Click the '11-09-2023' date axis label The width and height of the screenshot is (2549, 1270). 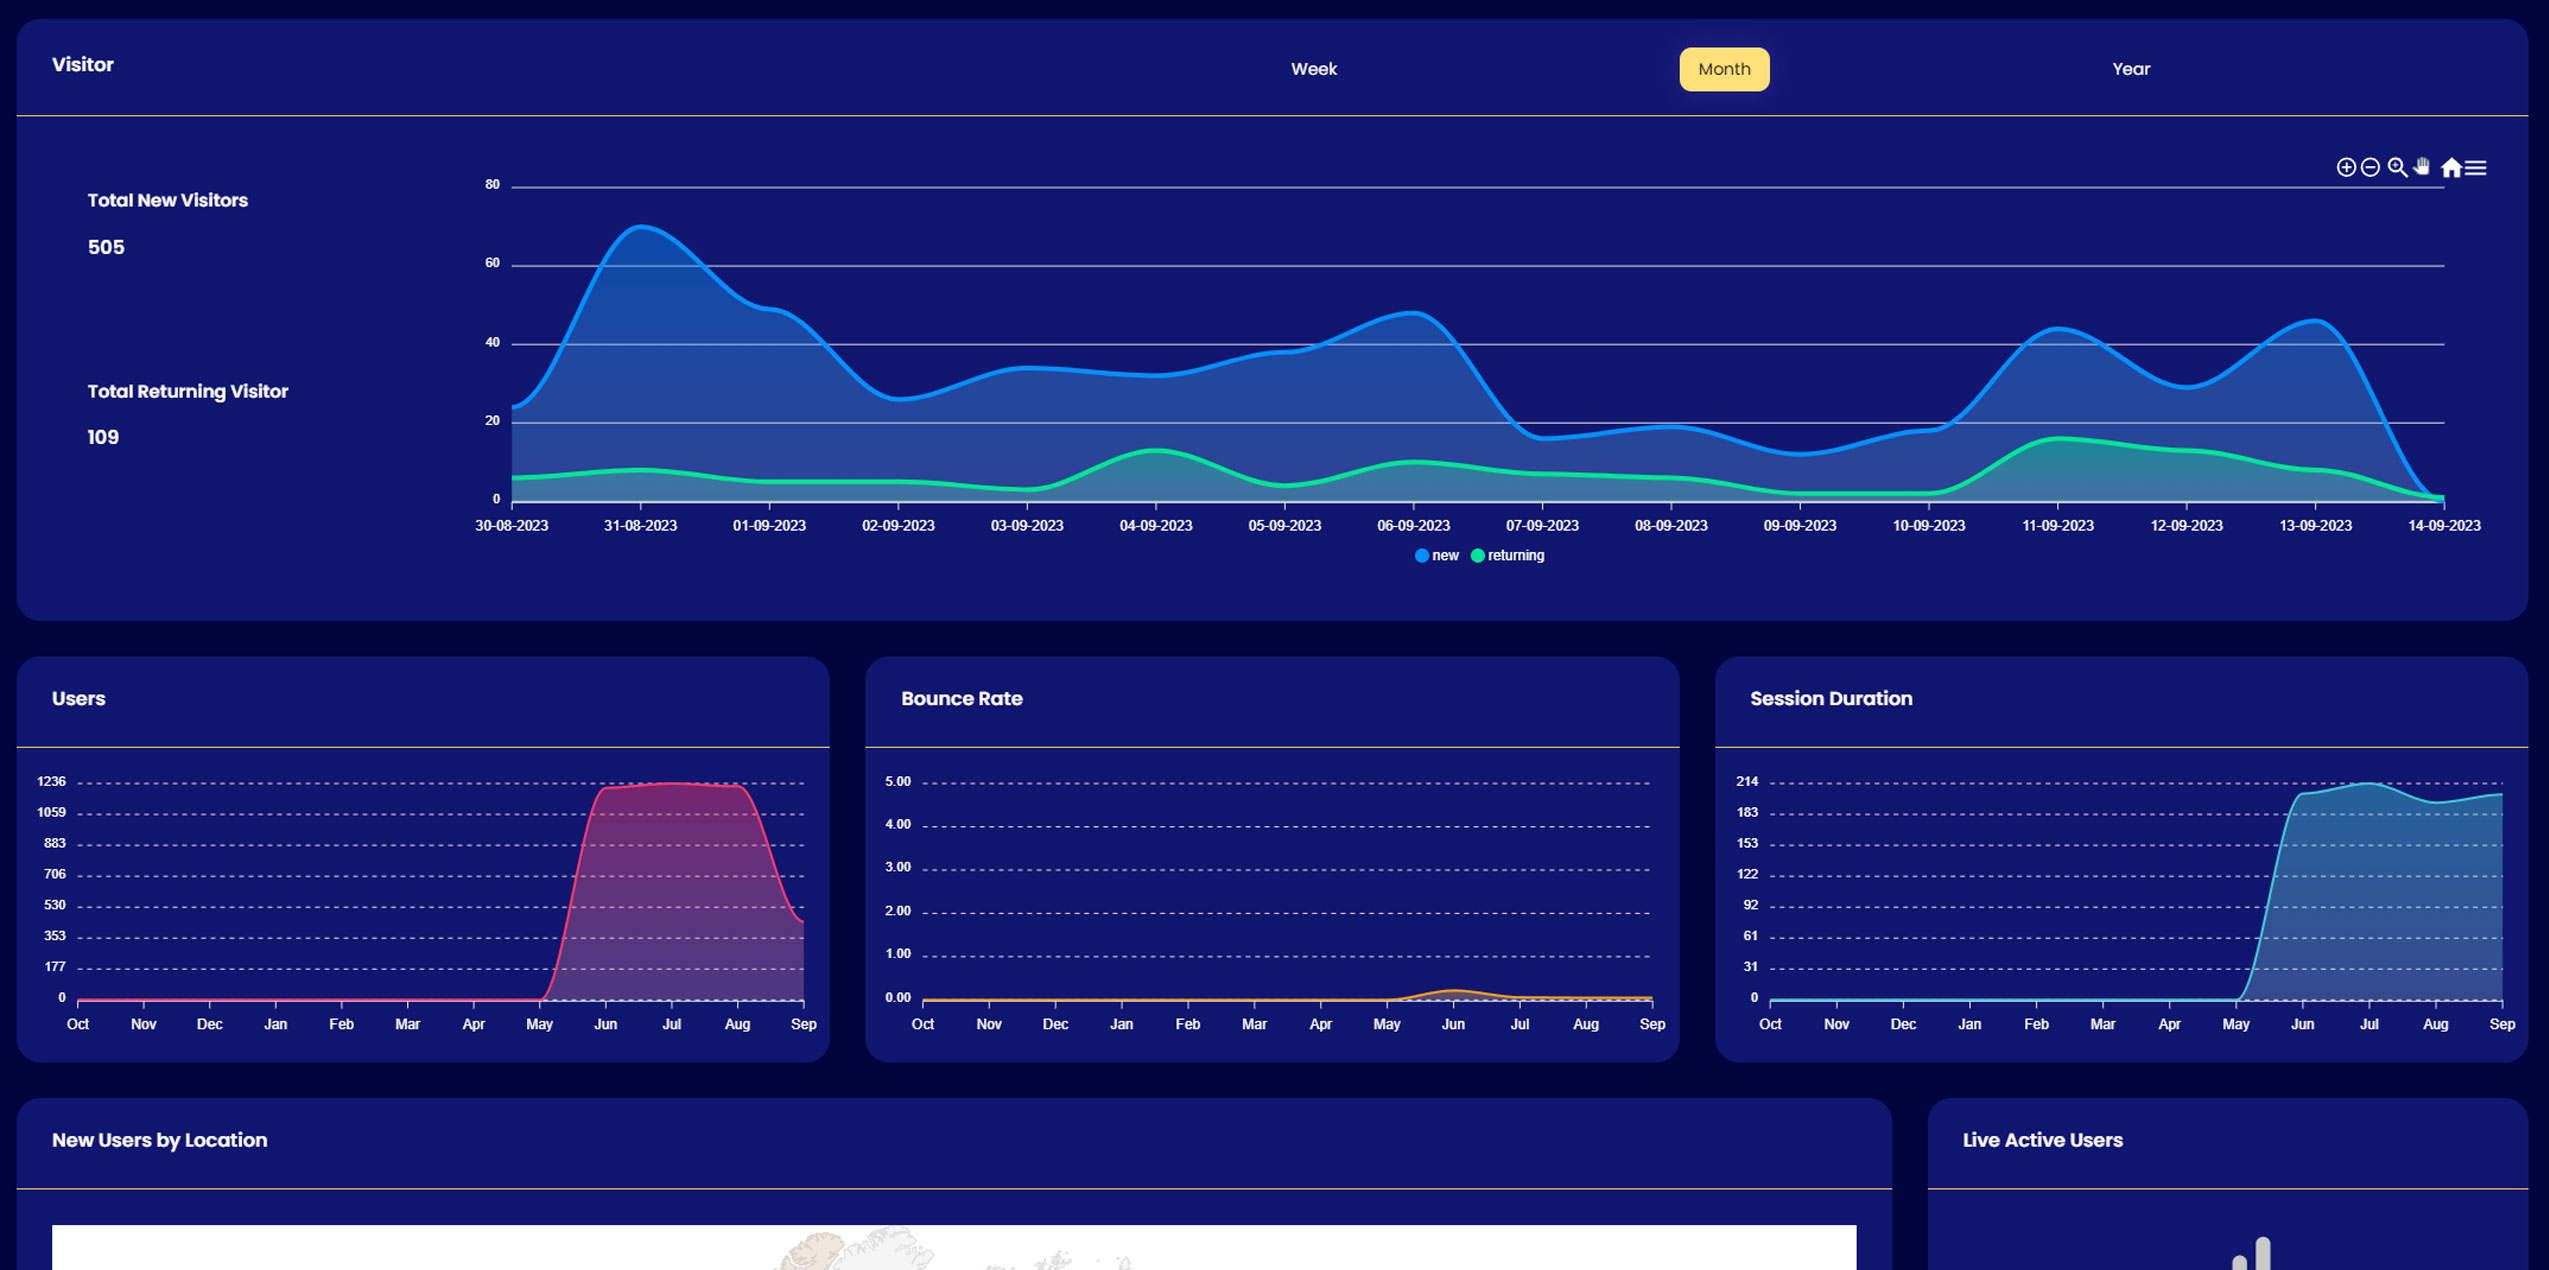(2058, 526)
